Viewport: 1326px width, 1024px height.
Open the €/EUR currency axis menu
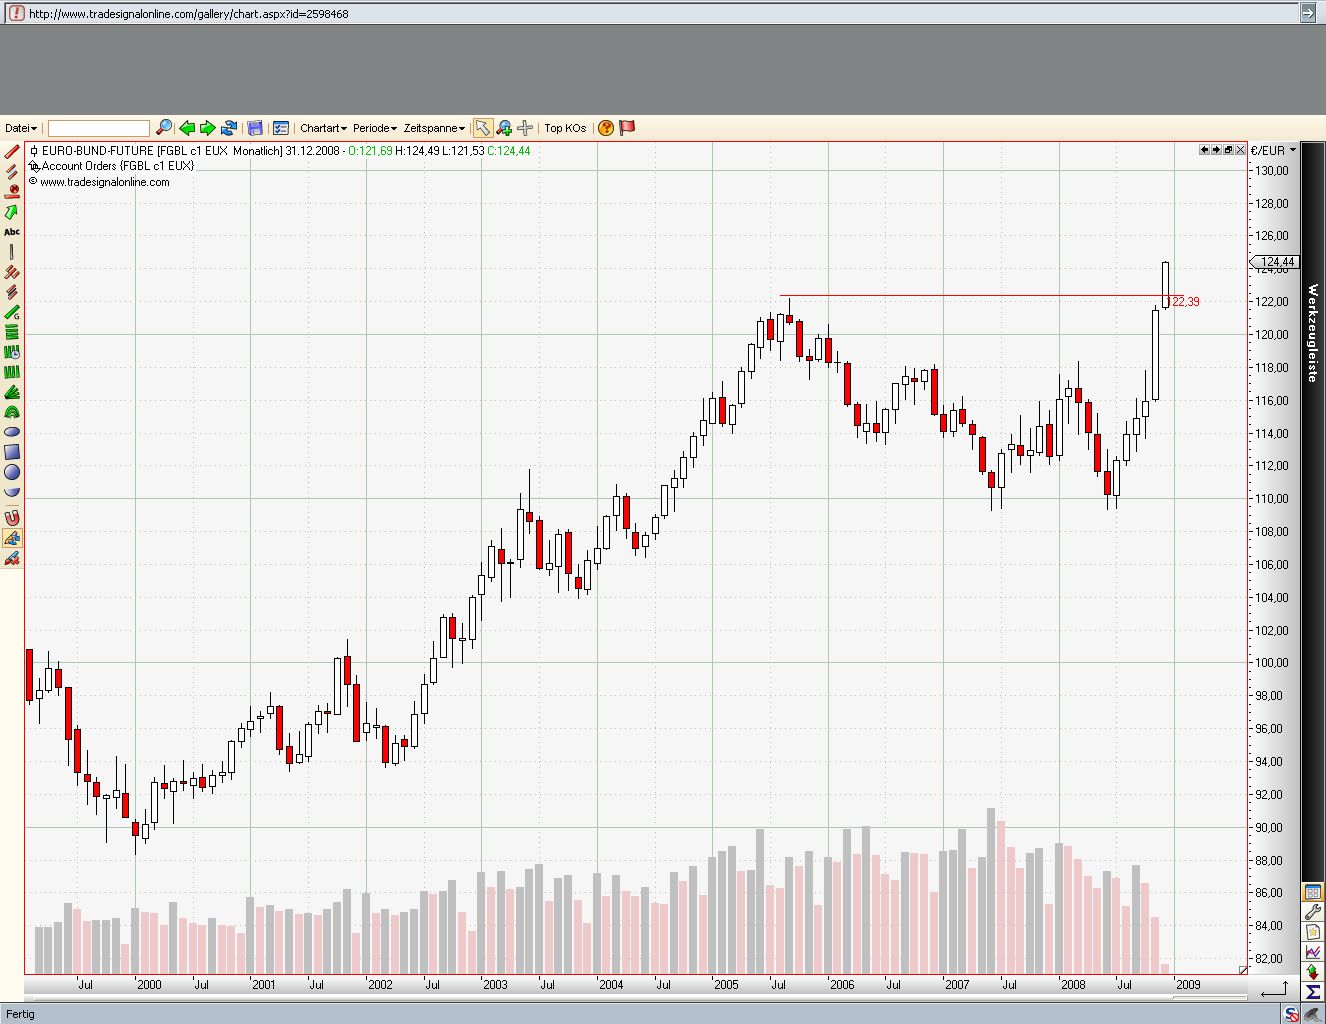[1273, 150]
